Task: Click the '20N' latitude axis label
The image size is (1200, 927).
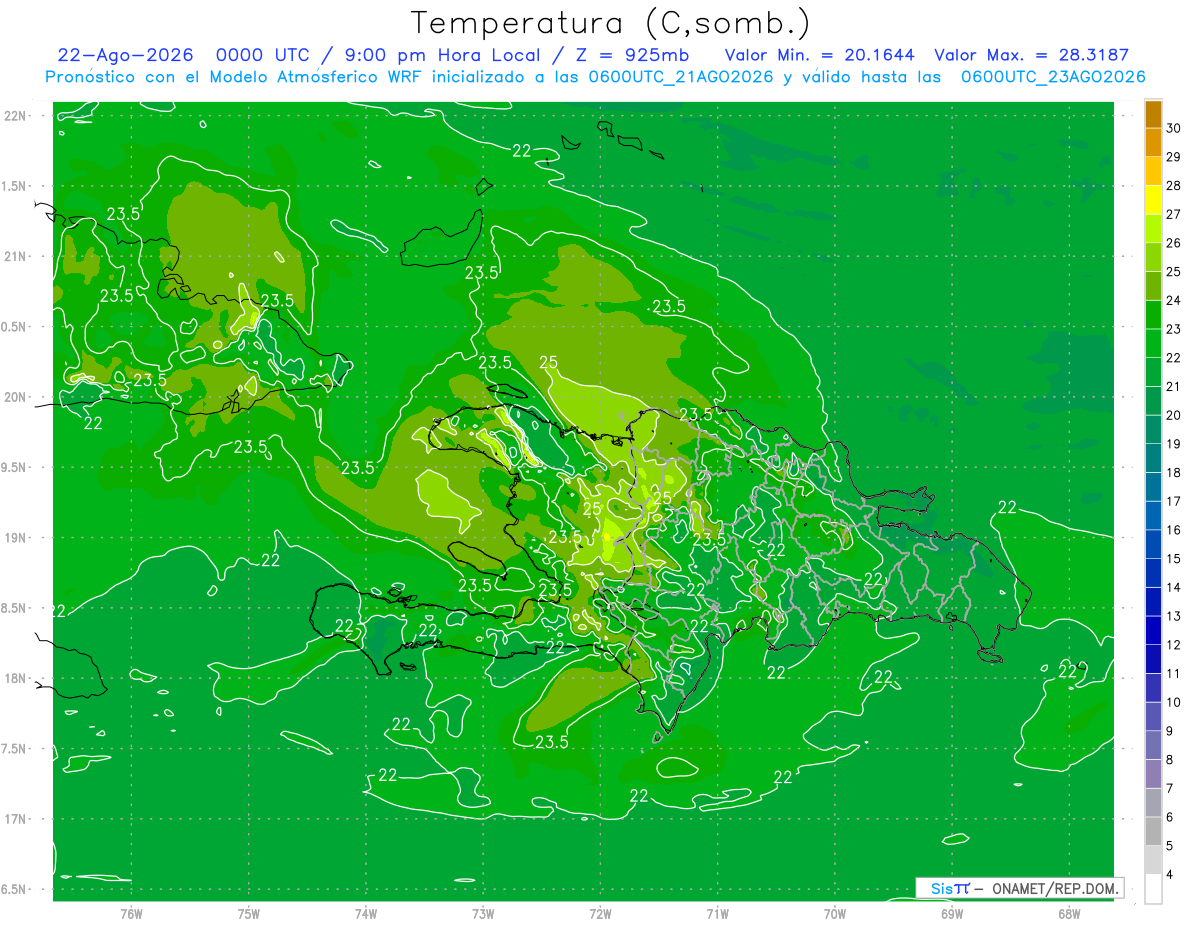Action: 14,397
